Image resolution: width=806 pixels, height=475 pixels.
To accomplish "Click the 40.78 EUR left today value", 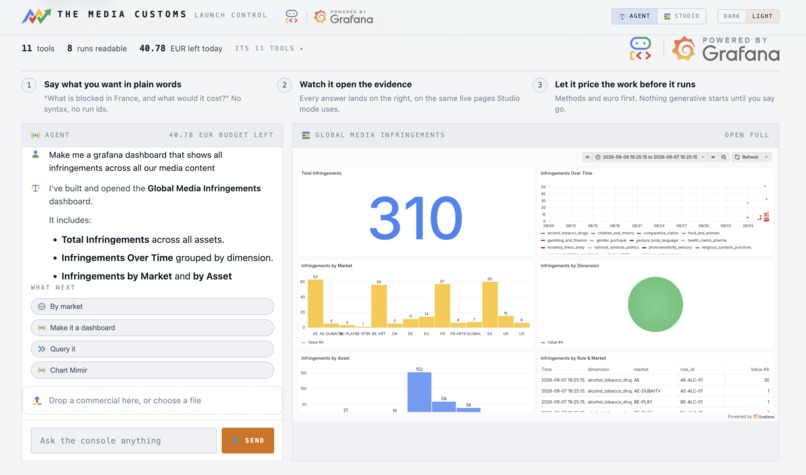I will click(181, 48).
